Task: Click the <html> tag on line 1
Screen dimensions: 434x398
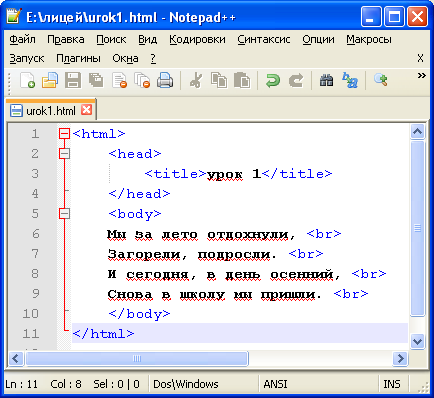Action: pyautogui.click(x=99, y=134)
